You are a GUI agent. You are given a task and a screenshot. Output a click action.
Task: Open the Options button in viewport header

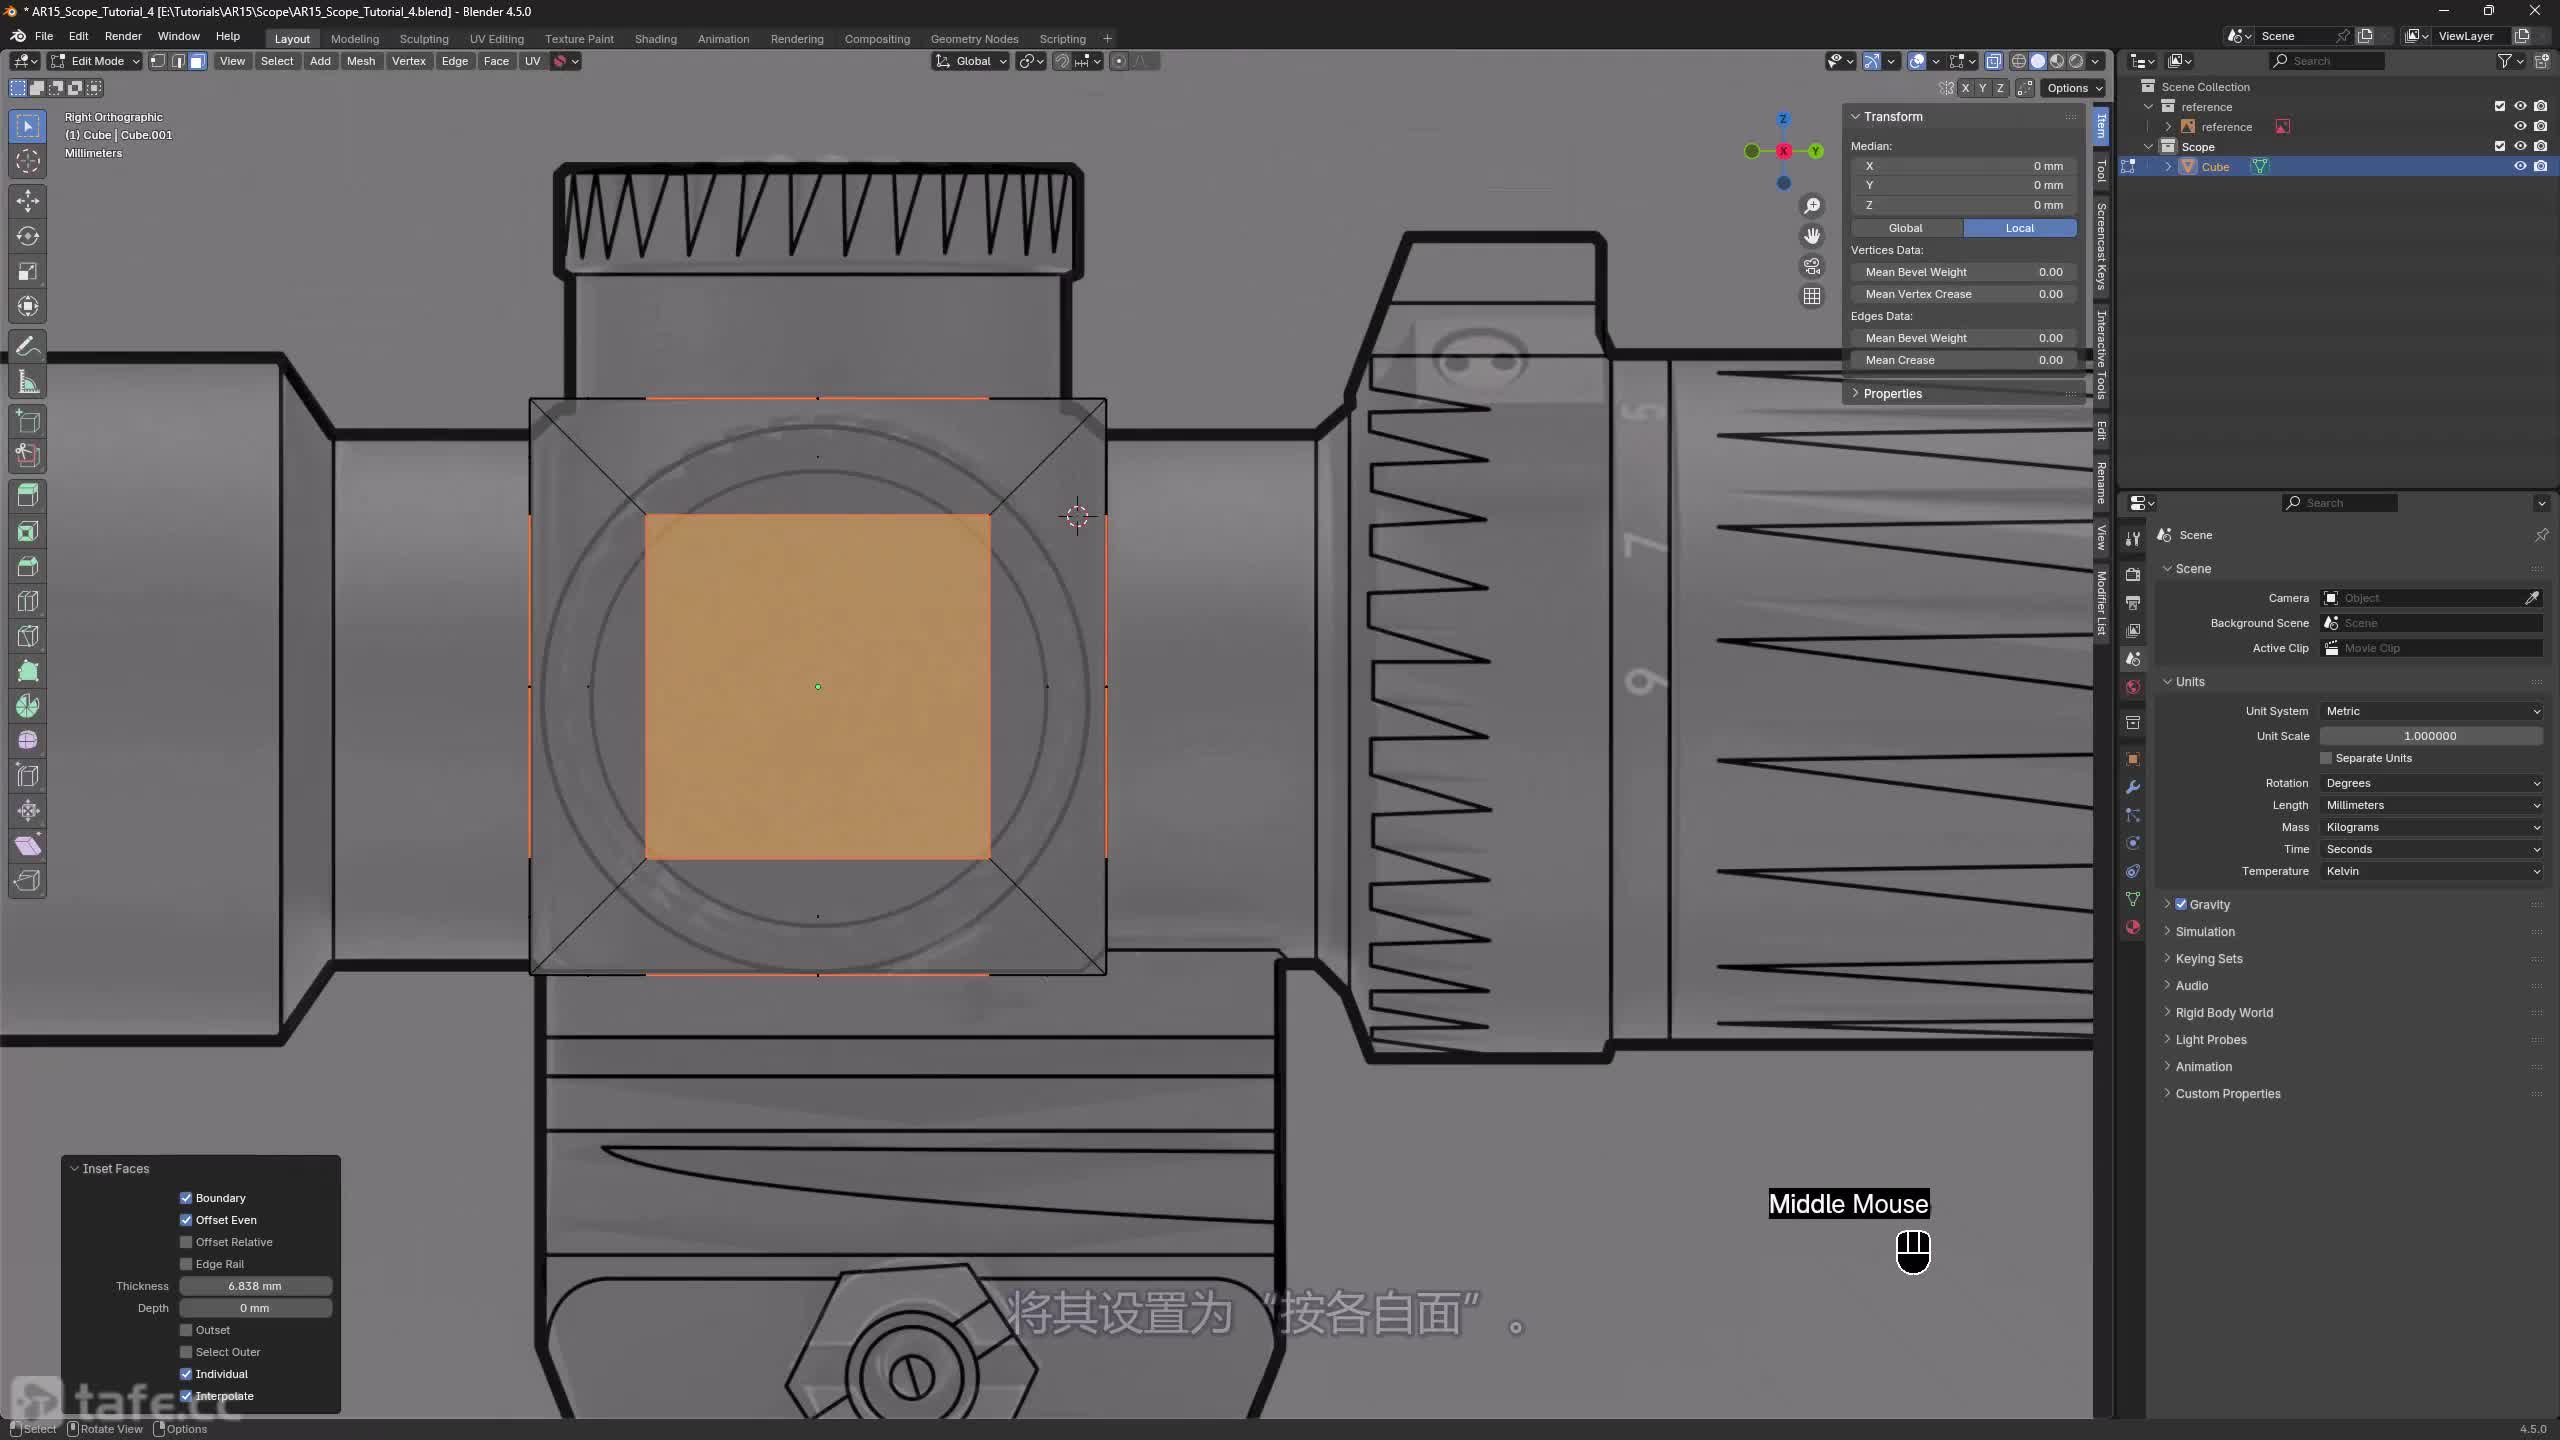coord(2073,88)
